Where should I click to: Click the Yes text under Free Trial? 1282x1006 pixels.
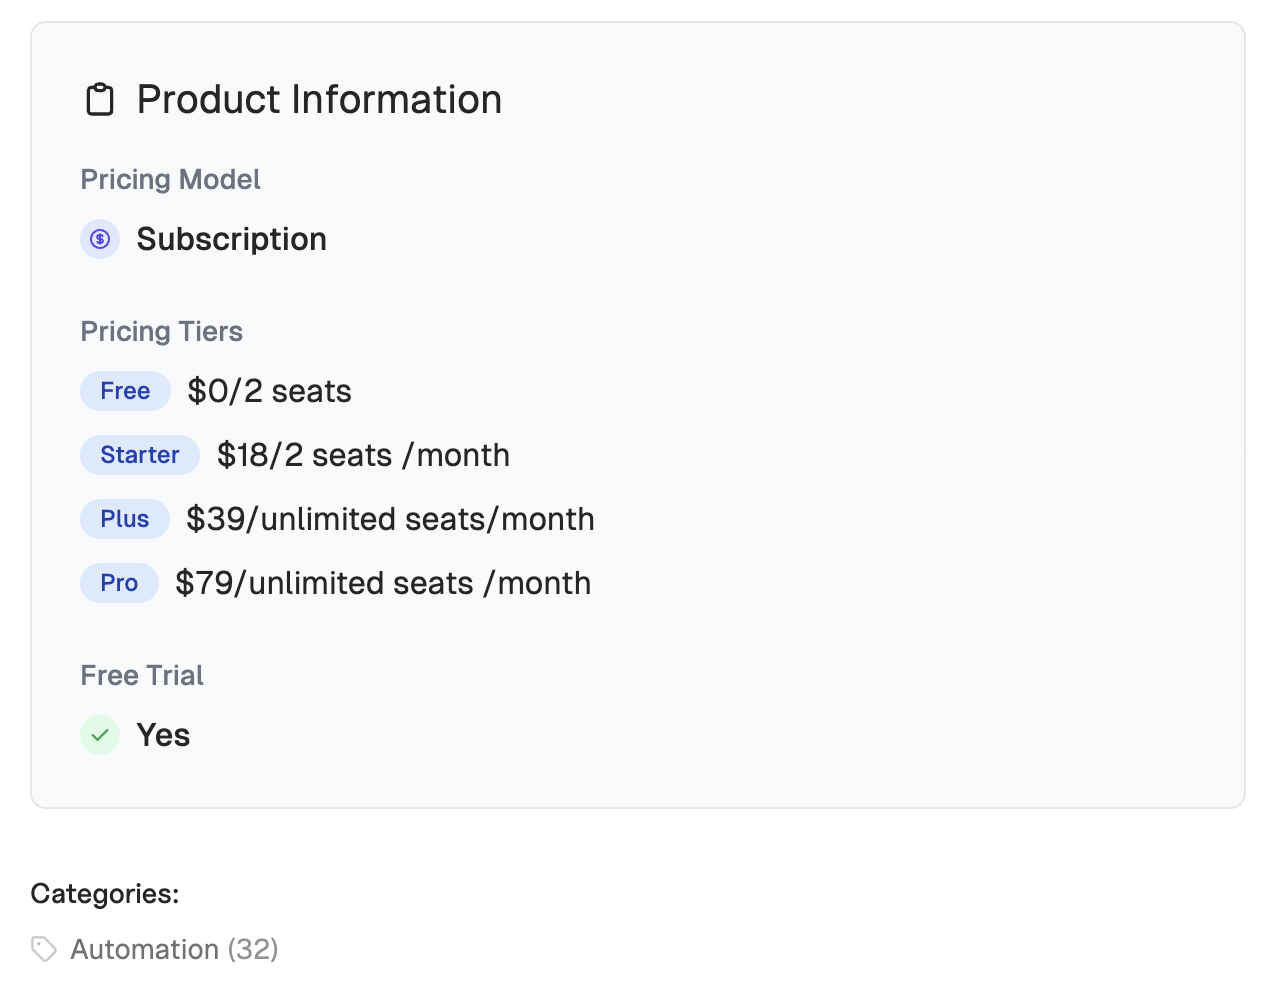coord(163,735)
